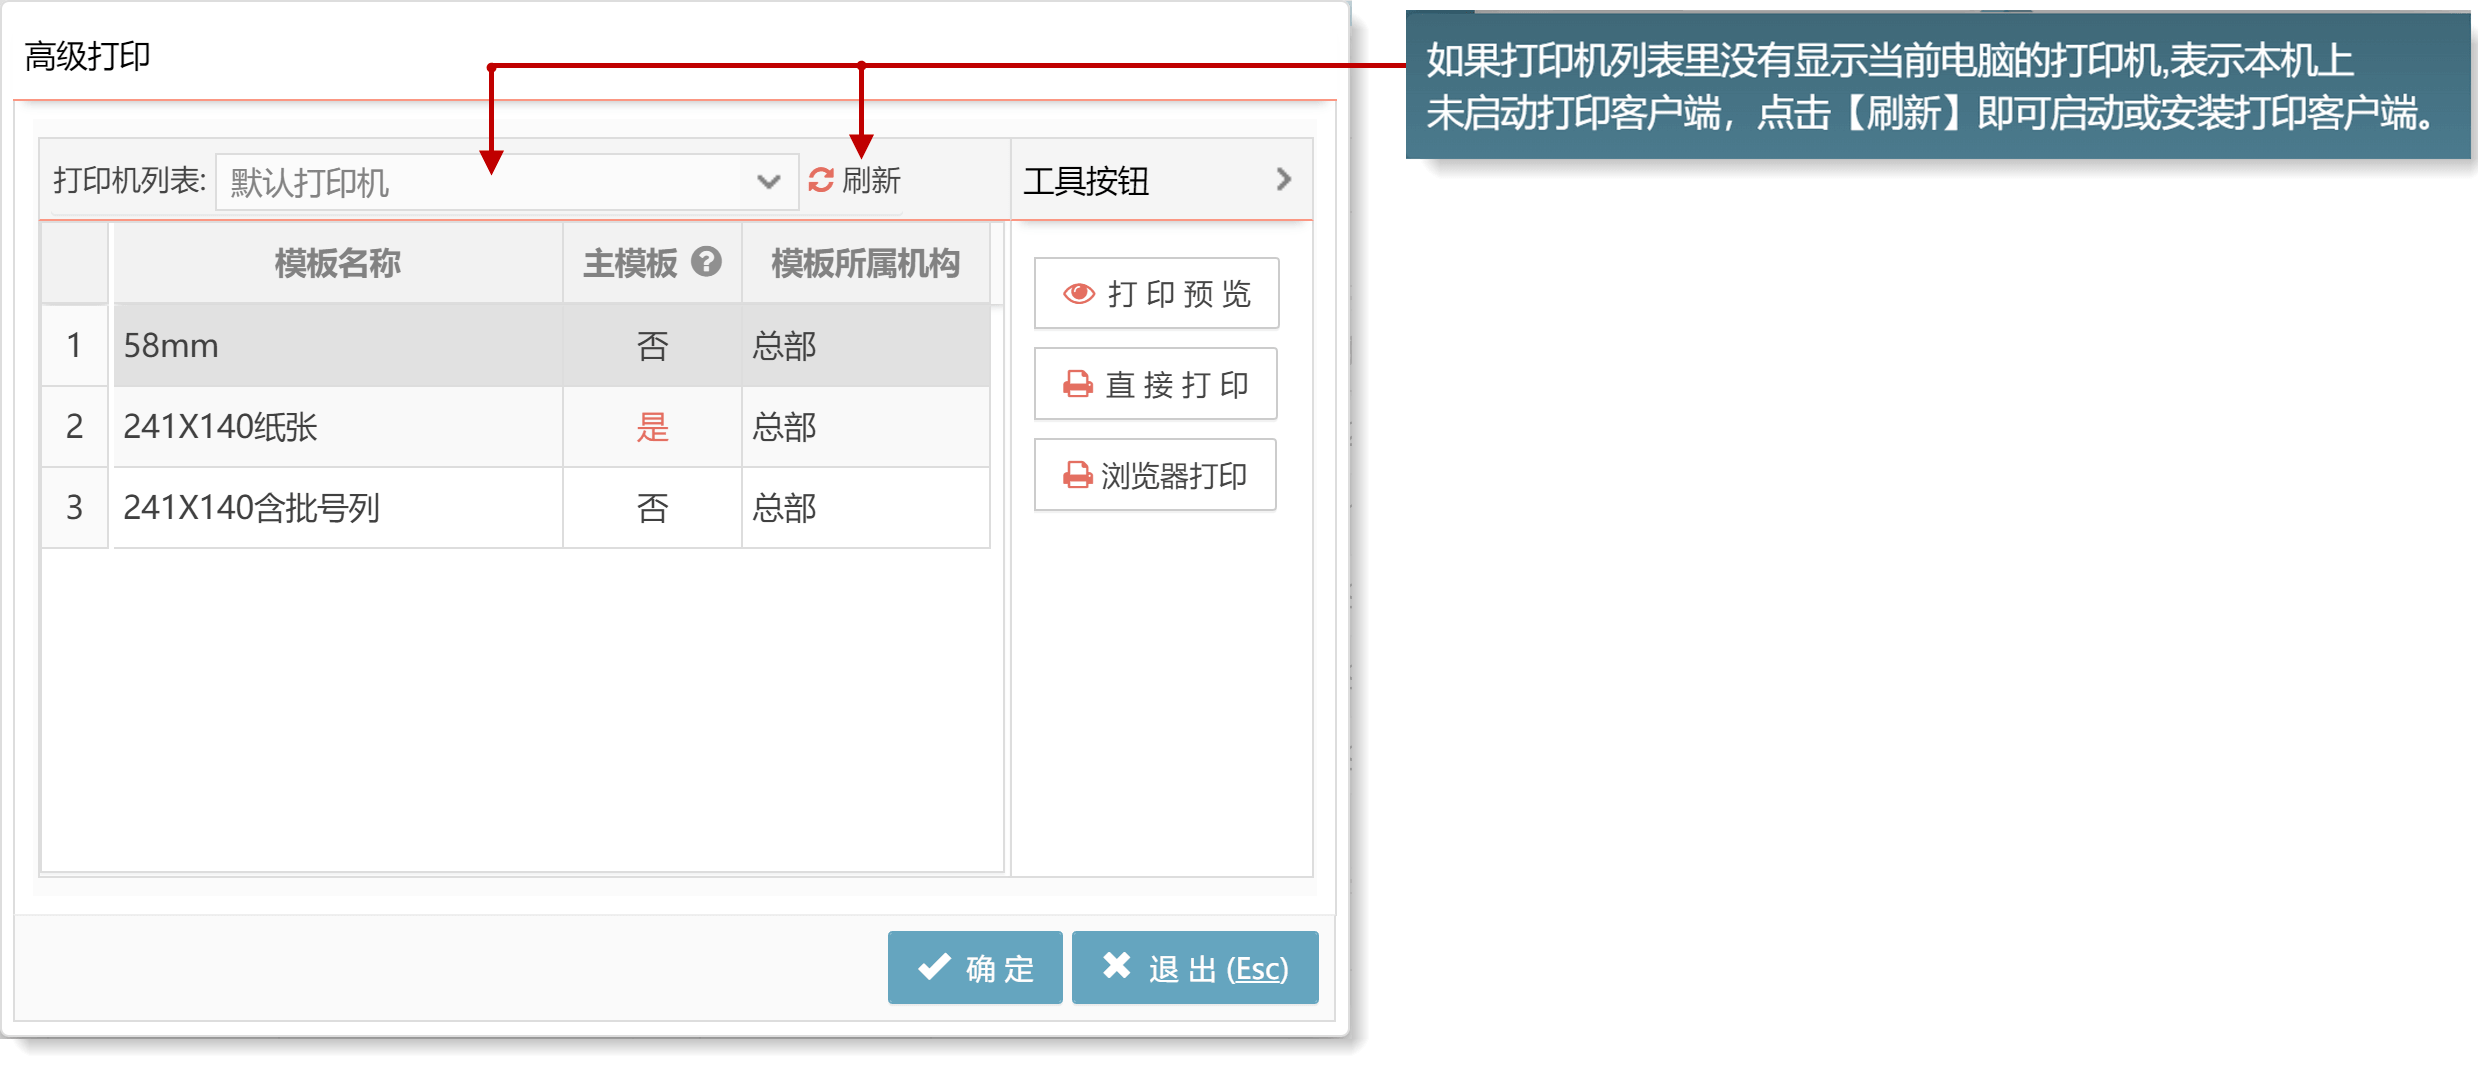Click the X icon on 退出 button
Viewport: 2478px width, 1069px height.
1116,966
